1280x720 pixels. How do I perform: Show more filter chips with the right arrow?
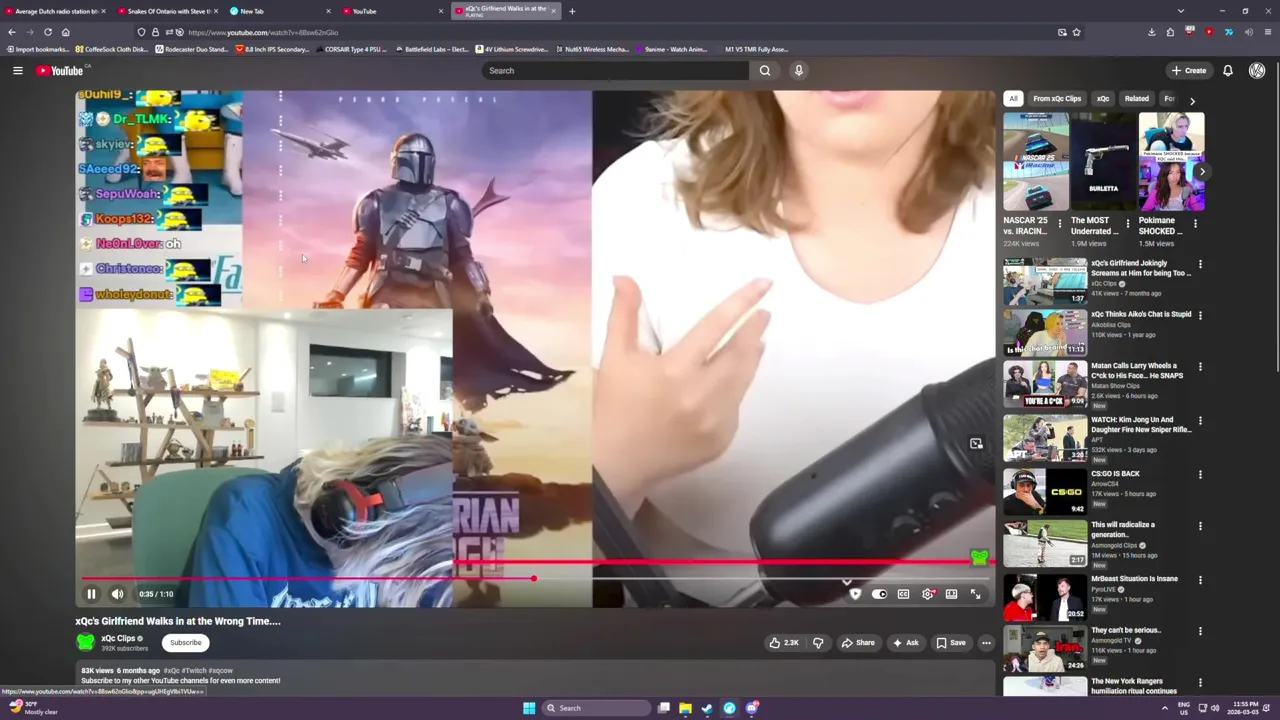1192,100
